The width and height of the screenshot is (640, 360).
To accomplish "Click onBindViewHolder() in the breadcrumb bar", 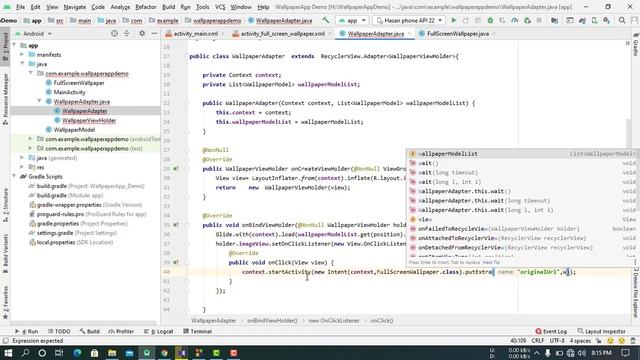I will point(272,321).
